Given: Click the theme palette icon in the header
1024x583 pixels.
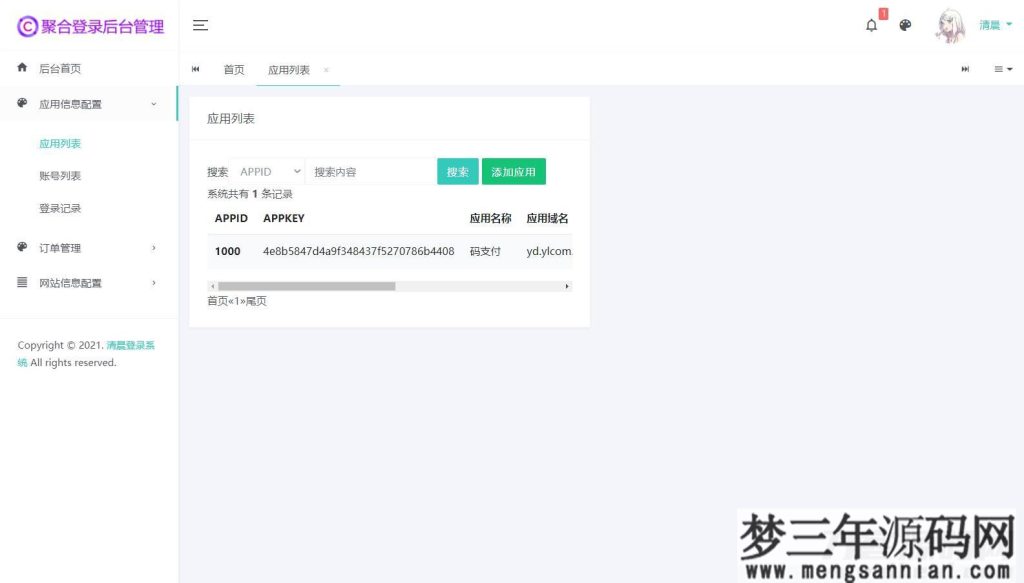Looking at the screenshot, I should point(905,24).
